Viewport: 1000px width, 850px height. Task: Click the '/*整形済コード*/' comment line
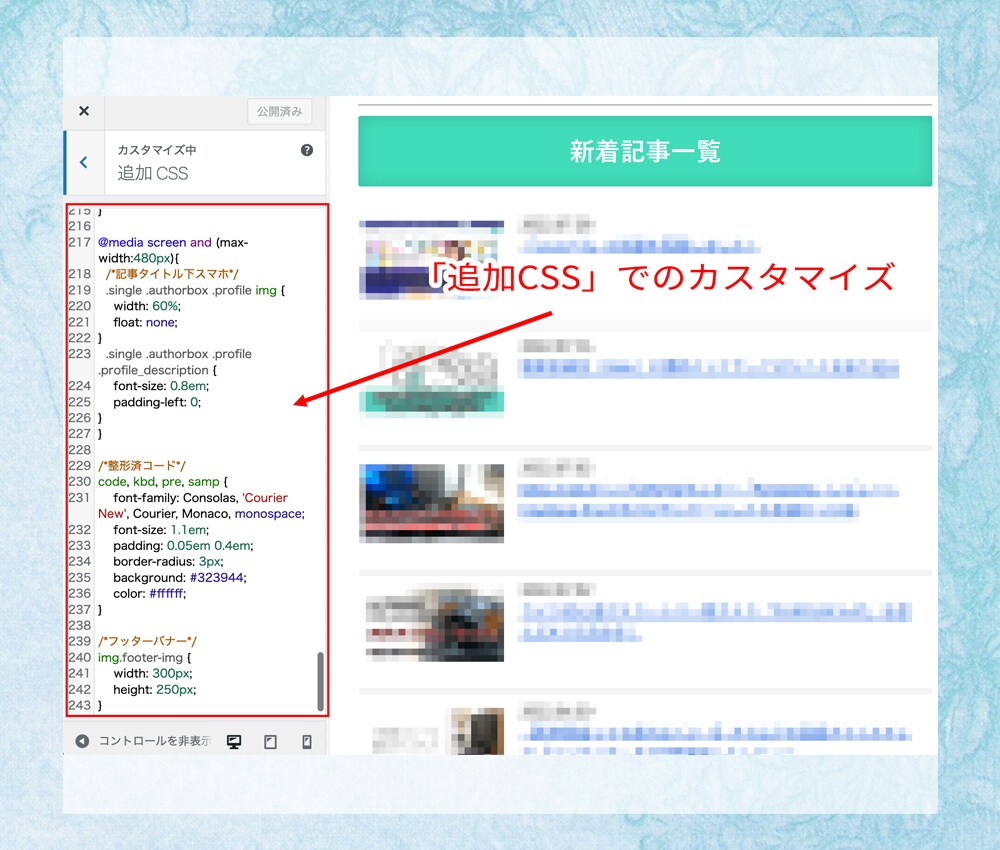[142, 465]
